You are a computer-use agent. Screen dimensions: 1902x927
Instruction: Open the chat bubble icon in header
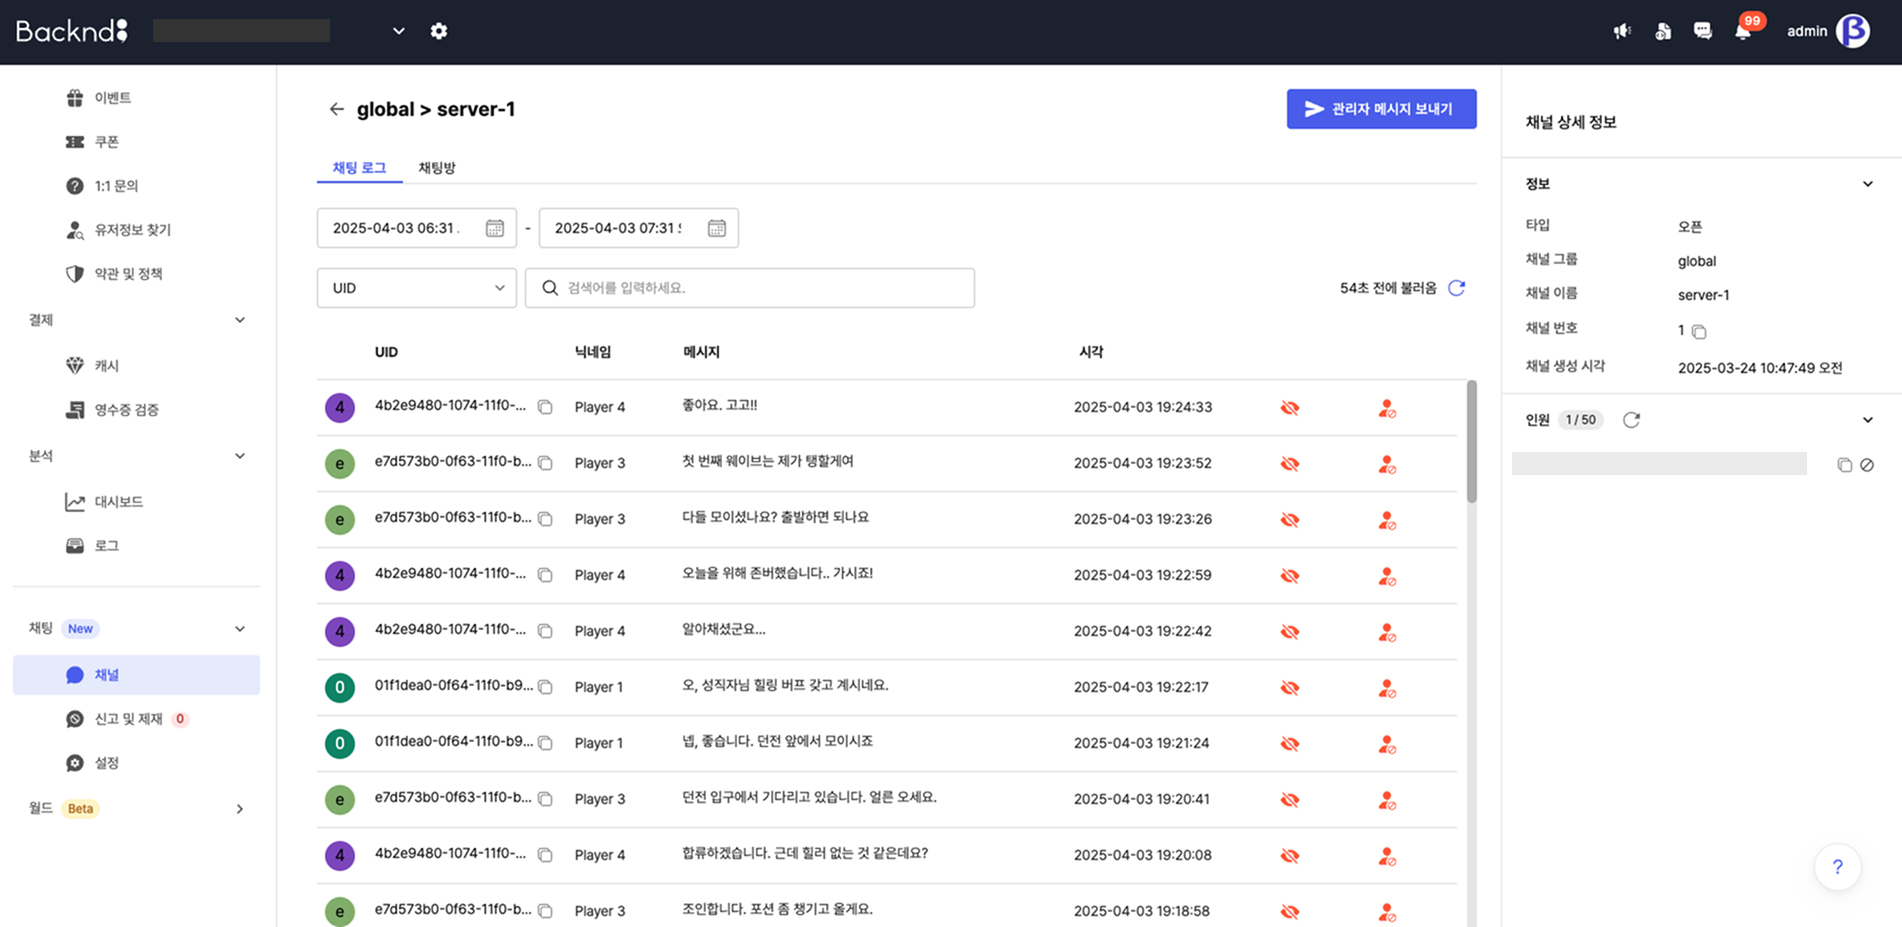(1702, 31)
